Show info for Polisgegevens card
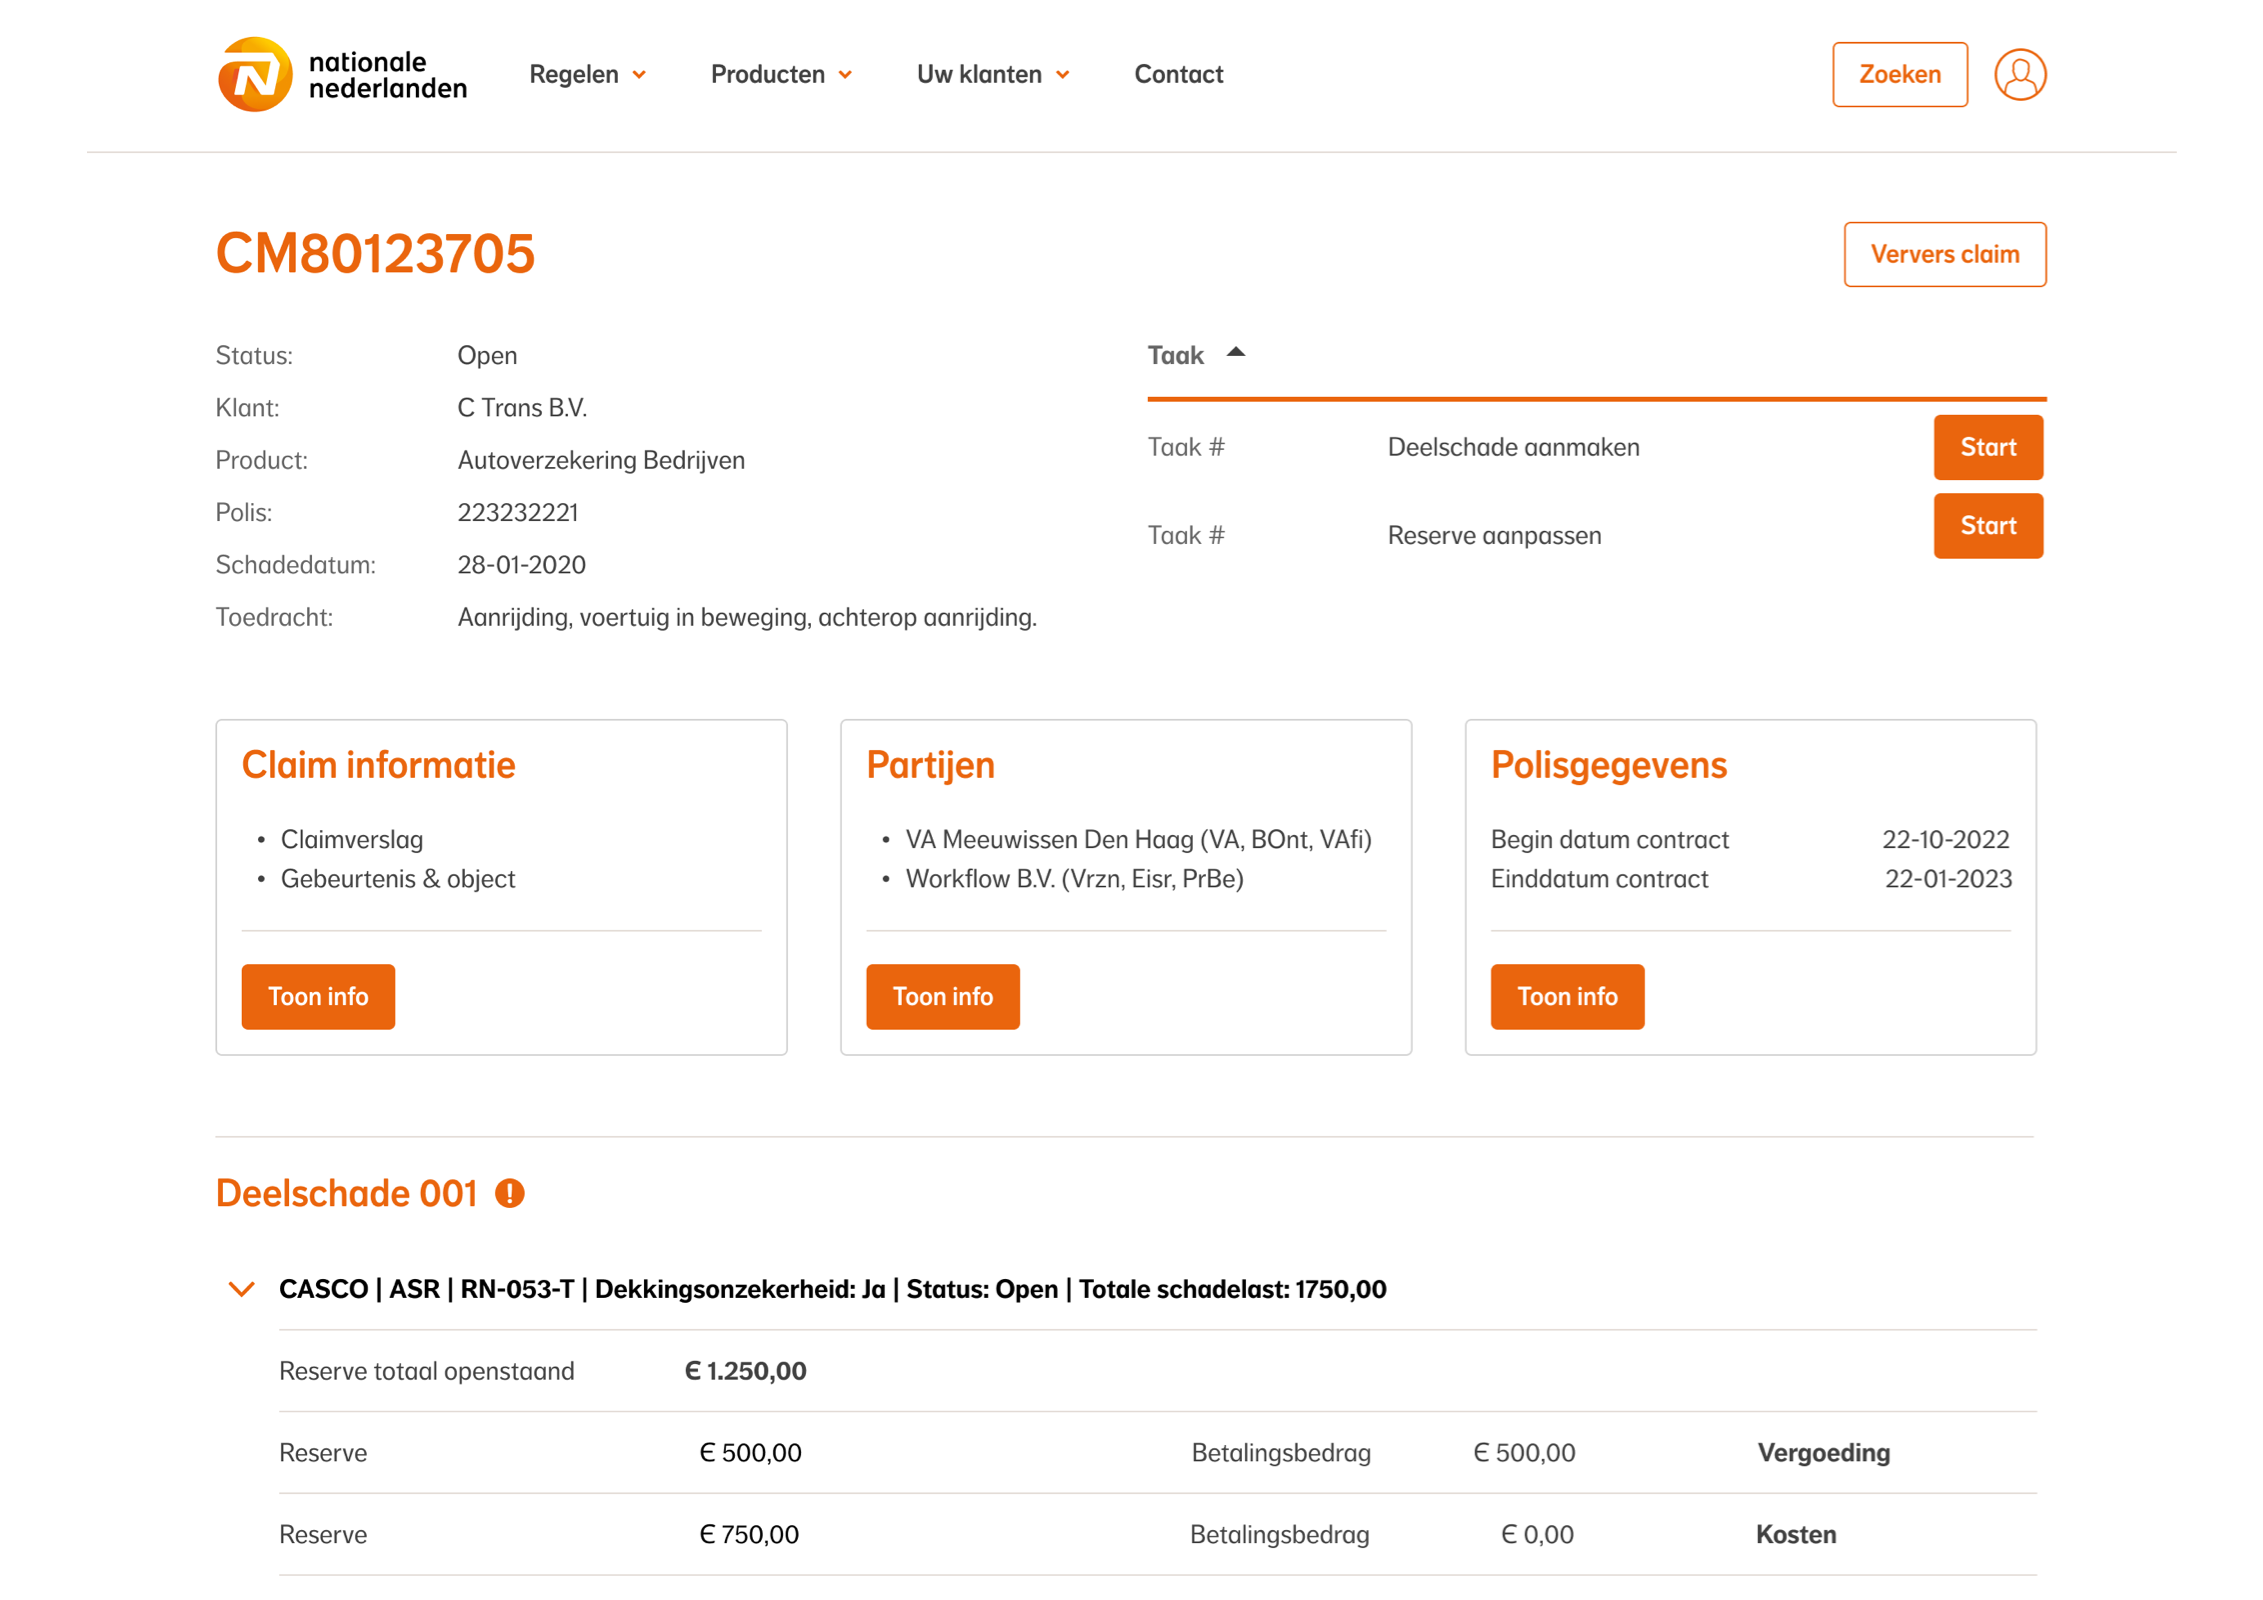The width and height of the screenshot is (2263, 1600). click(1566, 996)
